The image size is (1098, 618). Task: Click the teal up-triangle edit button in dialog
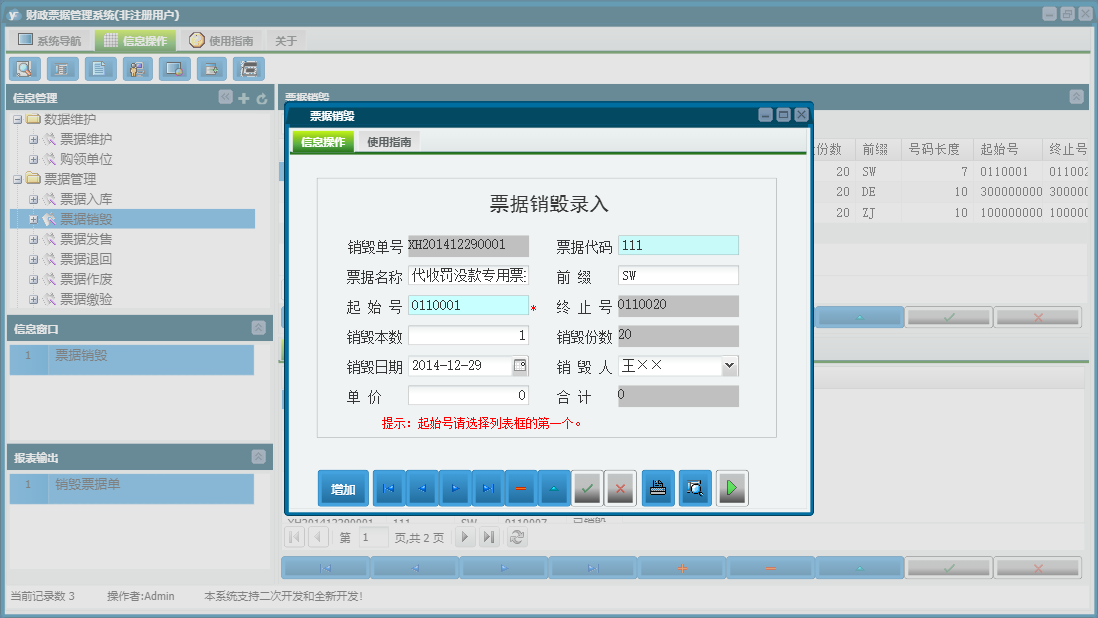pyautogui.click(x=554, y=489)
